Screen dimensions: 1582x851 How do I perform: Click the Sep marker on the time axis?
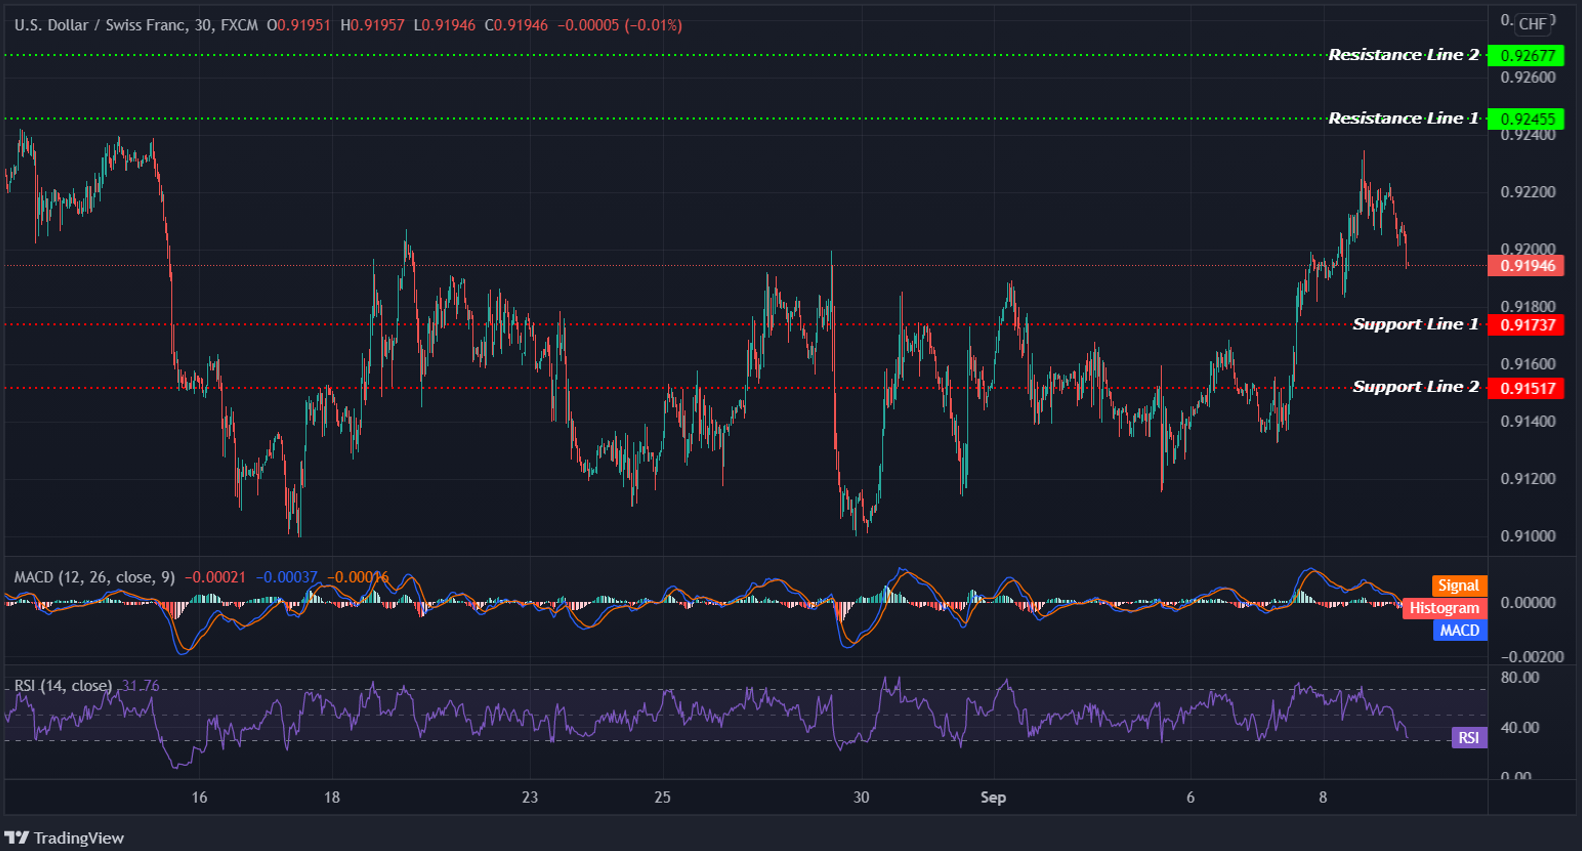[993, 797]
